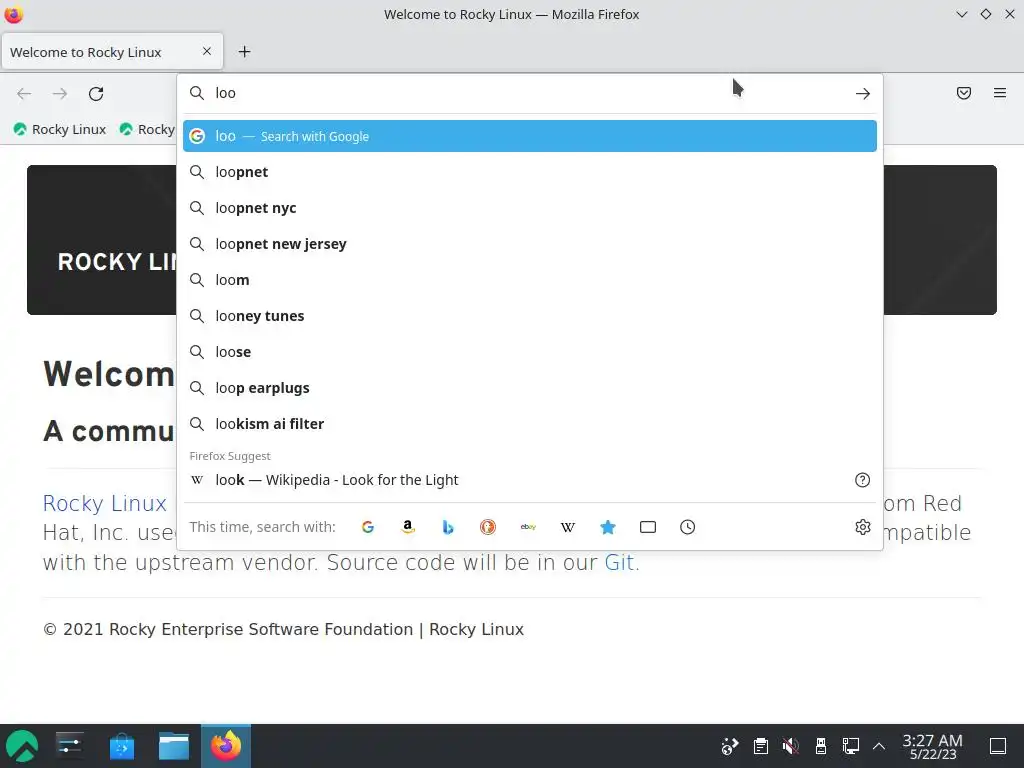Click the Firefox taskbar icon
Image resolution: width=1024 pixels, height=768 pixels.
[x=226, y=746]
